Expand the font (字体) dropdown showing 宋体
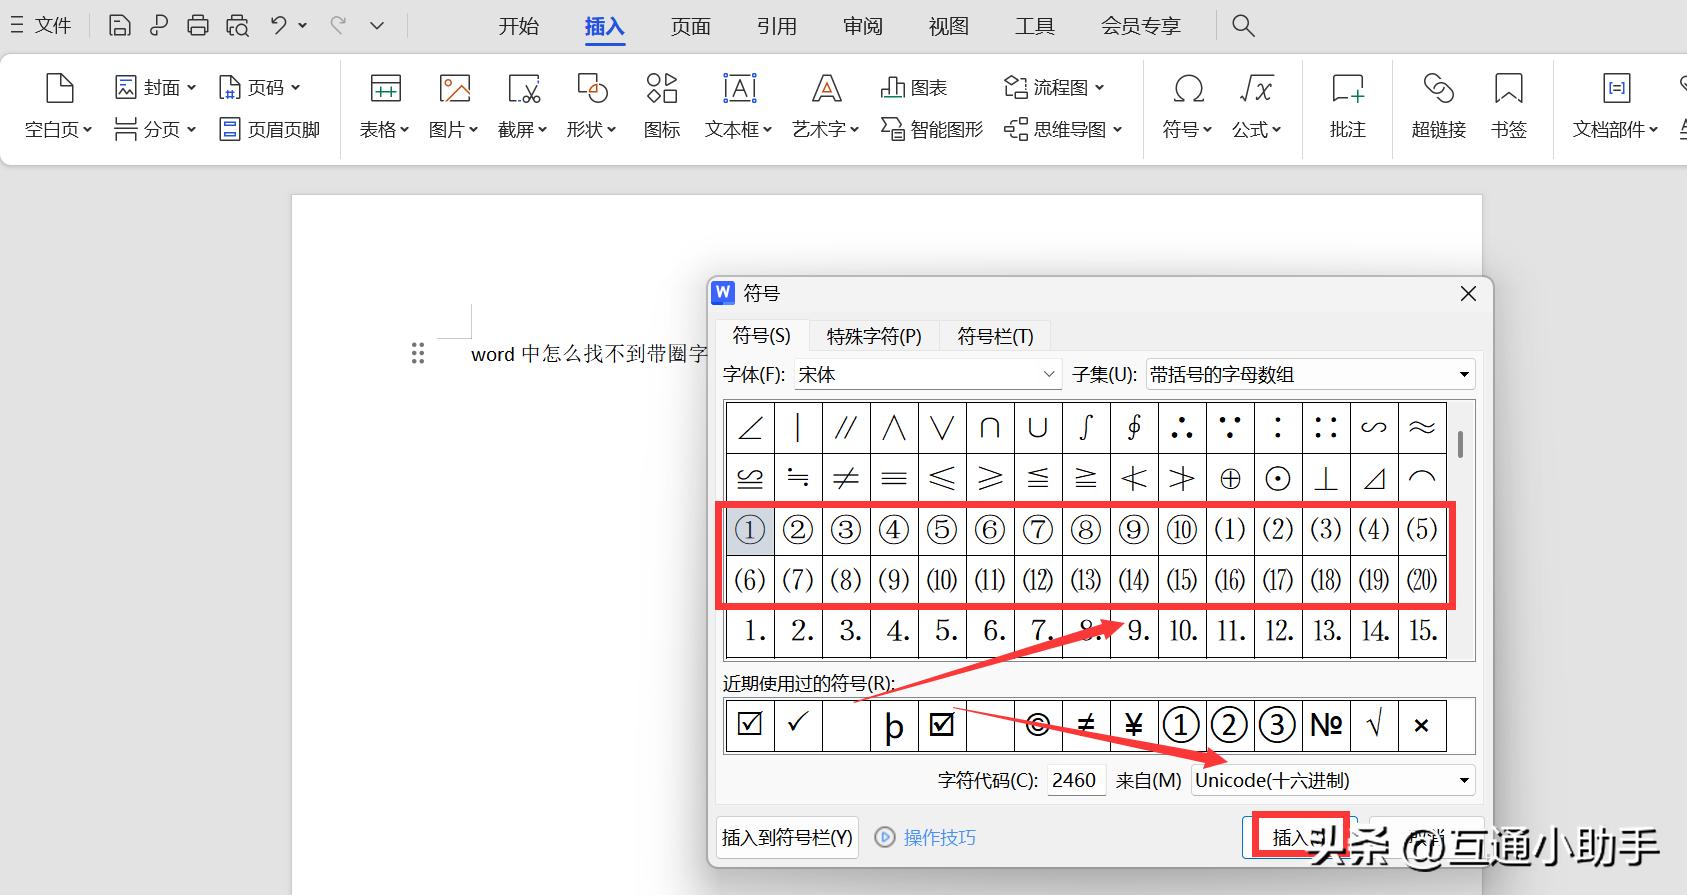Screen dimensions: 1687x895 (x=1049, y=374)
